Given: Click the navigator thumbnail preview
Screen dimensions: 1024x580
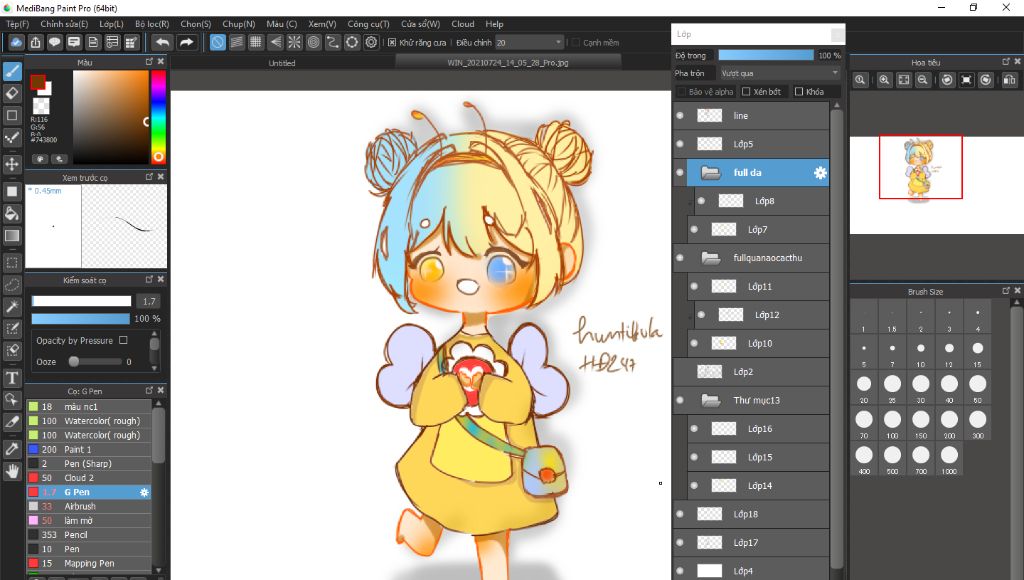Looking at the screenshot, I should pyautogui.click(x=920, y=167).
